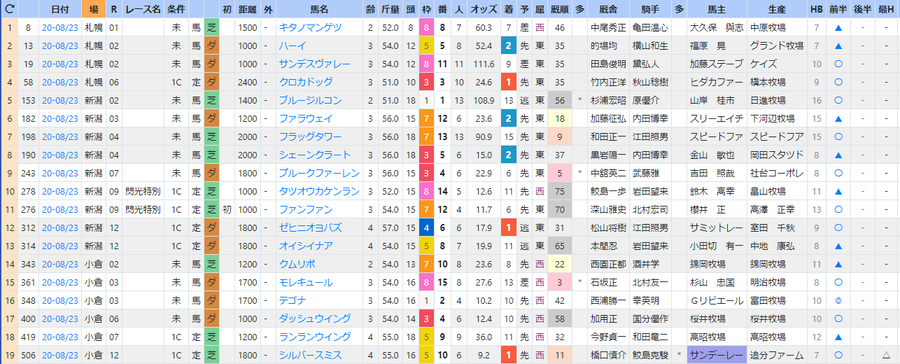
Task: Select the highlighted owner cell サンデーレー
Action: 716,355
